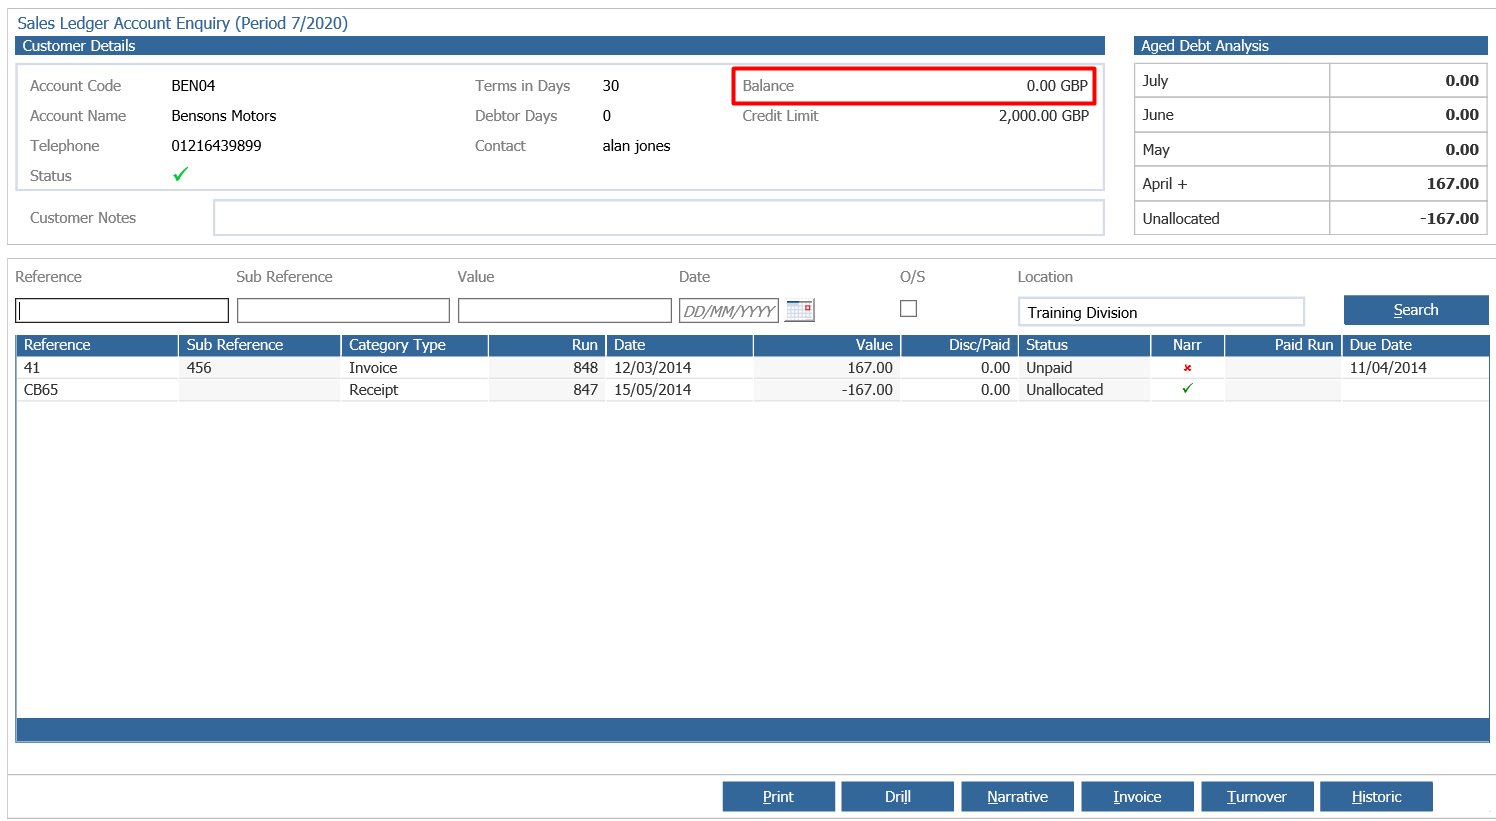Image resolution: width=1496 pixels, height=821 pixels.
Task: Open the Narrative button
Action: tap(1017, 797)
